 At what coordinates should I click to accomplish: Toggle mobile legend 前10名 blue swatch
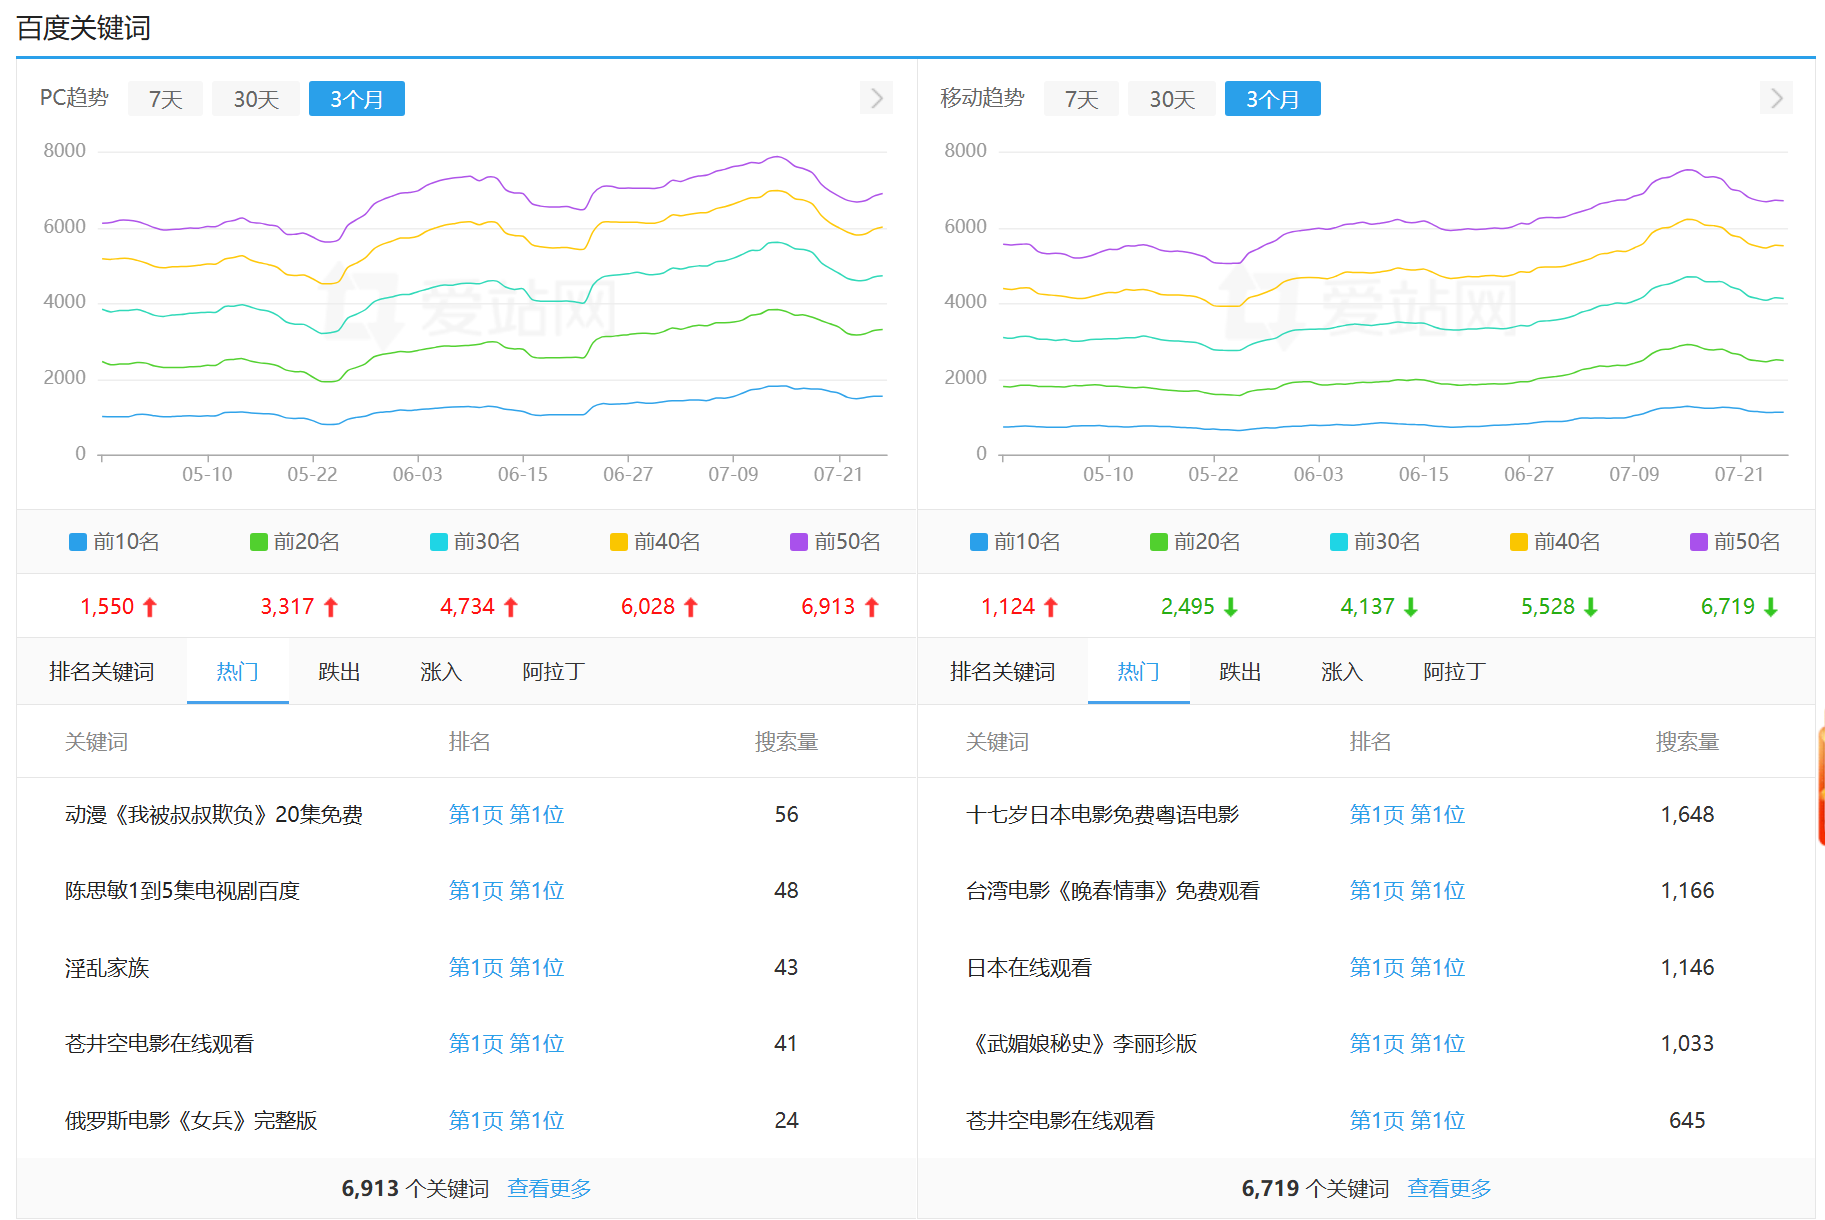(979, 542)
